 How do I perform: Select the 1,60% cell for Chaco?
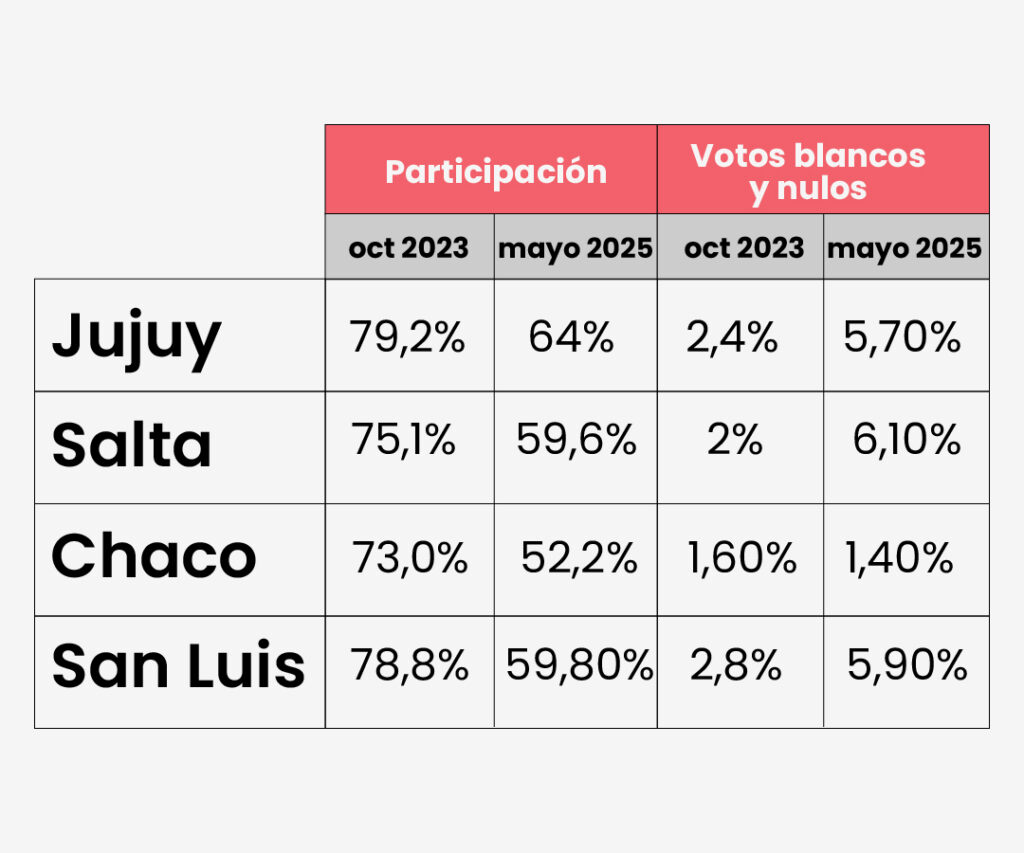[x=741, y=558]
